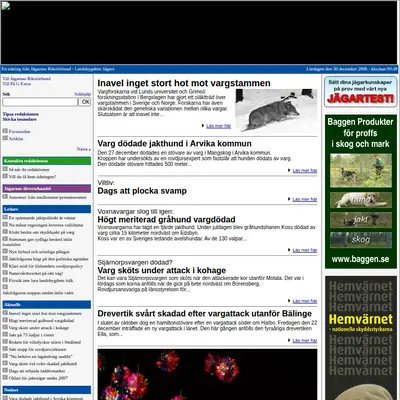
Task: Click bullet icon beside 'Risken för viltolyckor störst i Småland'
Action: click(5, 341)
